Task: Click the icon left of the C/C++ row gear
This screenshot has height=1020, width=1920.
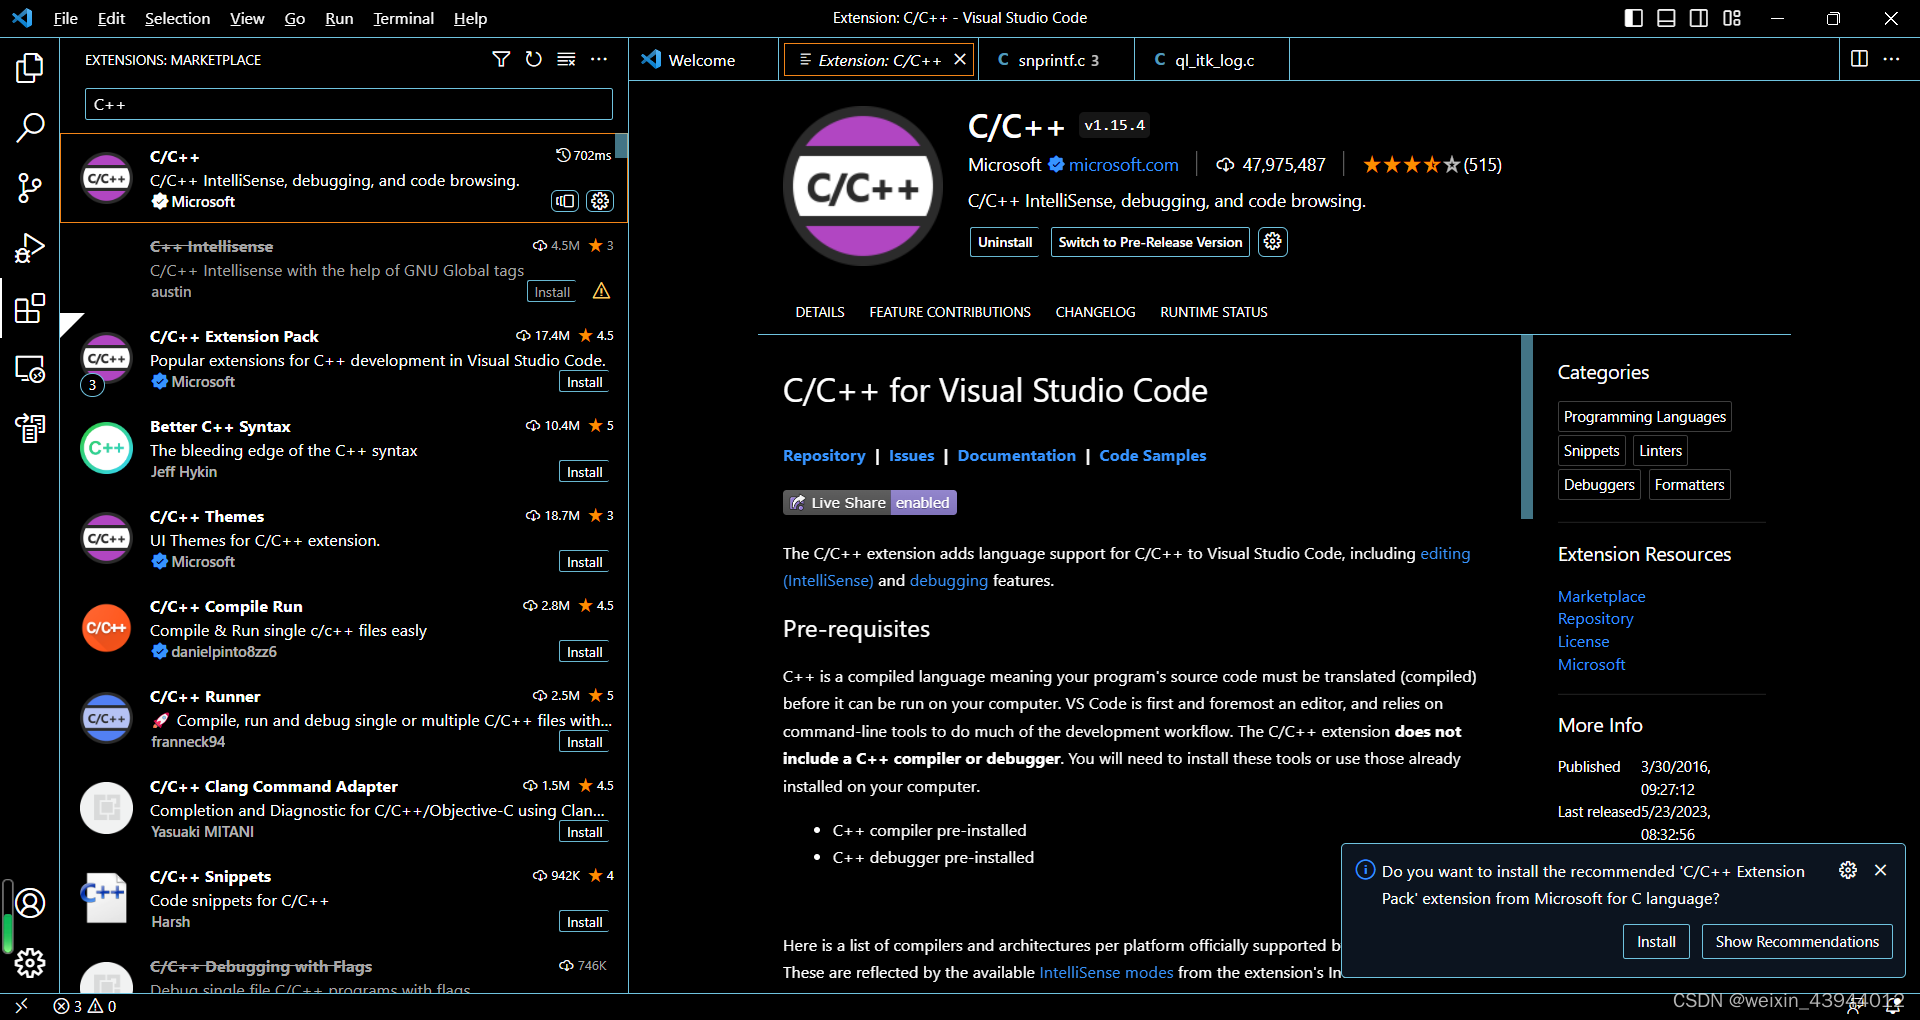Action: pyautogui.click(x=565, y=201)
